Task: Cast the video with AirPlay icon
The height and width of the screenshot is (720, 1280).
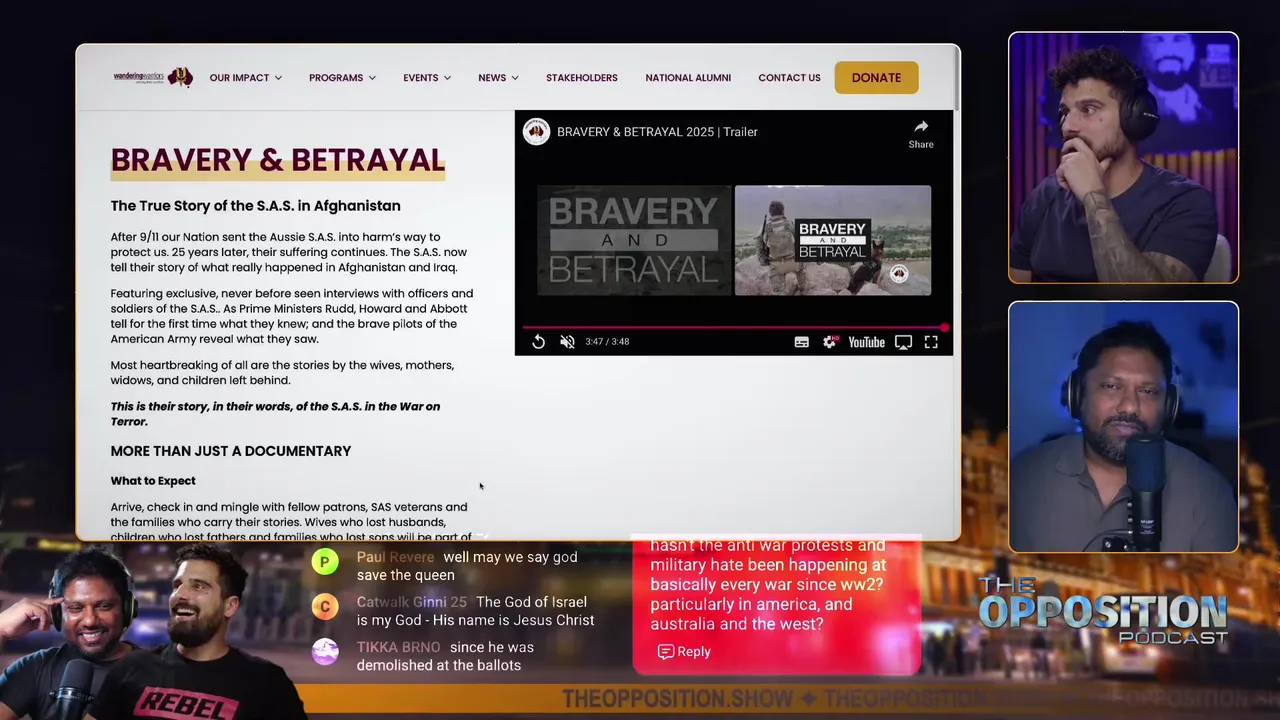Action: (x=903, y=342)
